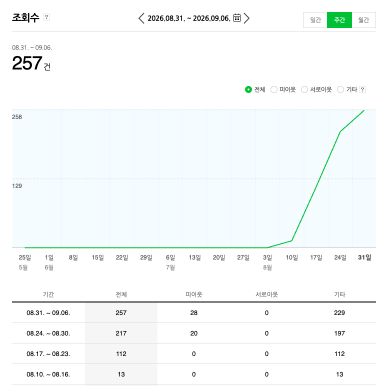Go to the previous week with the left arrow
This screenshot has width=386, height=386.
coord(141,18)
